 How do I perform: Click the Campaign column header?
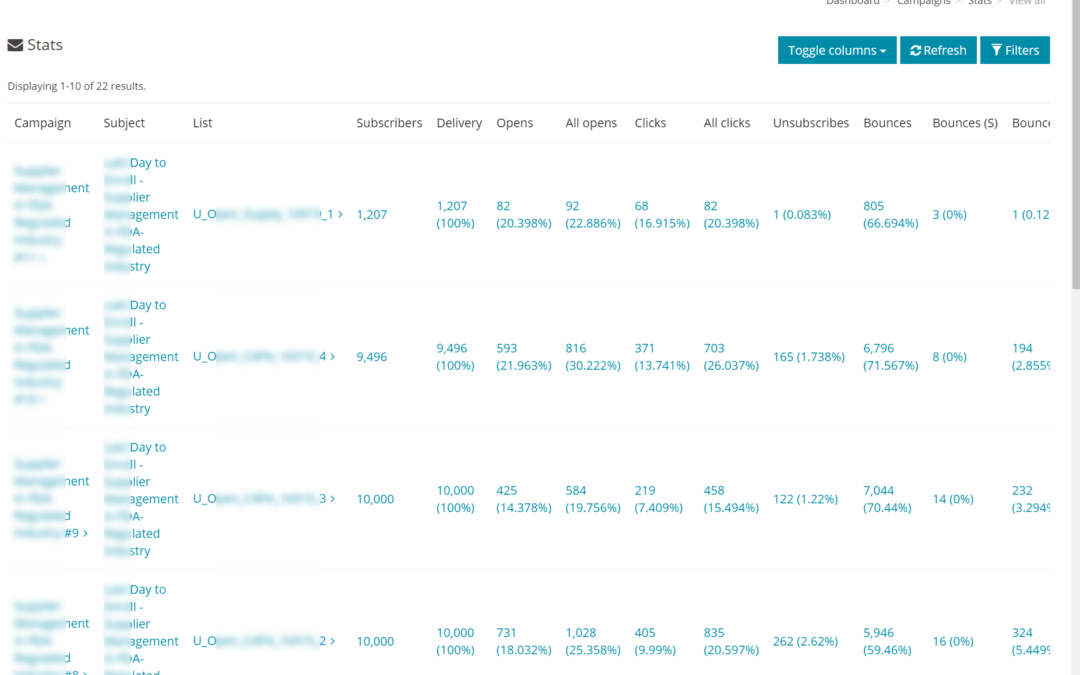coord(43,123)
